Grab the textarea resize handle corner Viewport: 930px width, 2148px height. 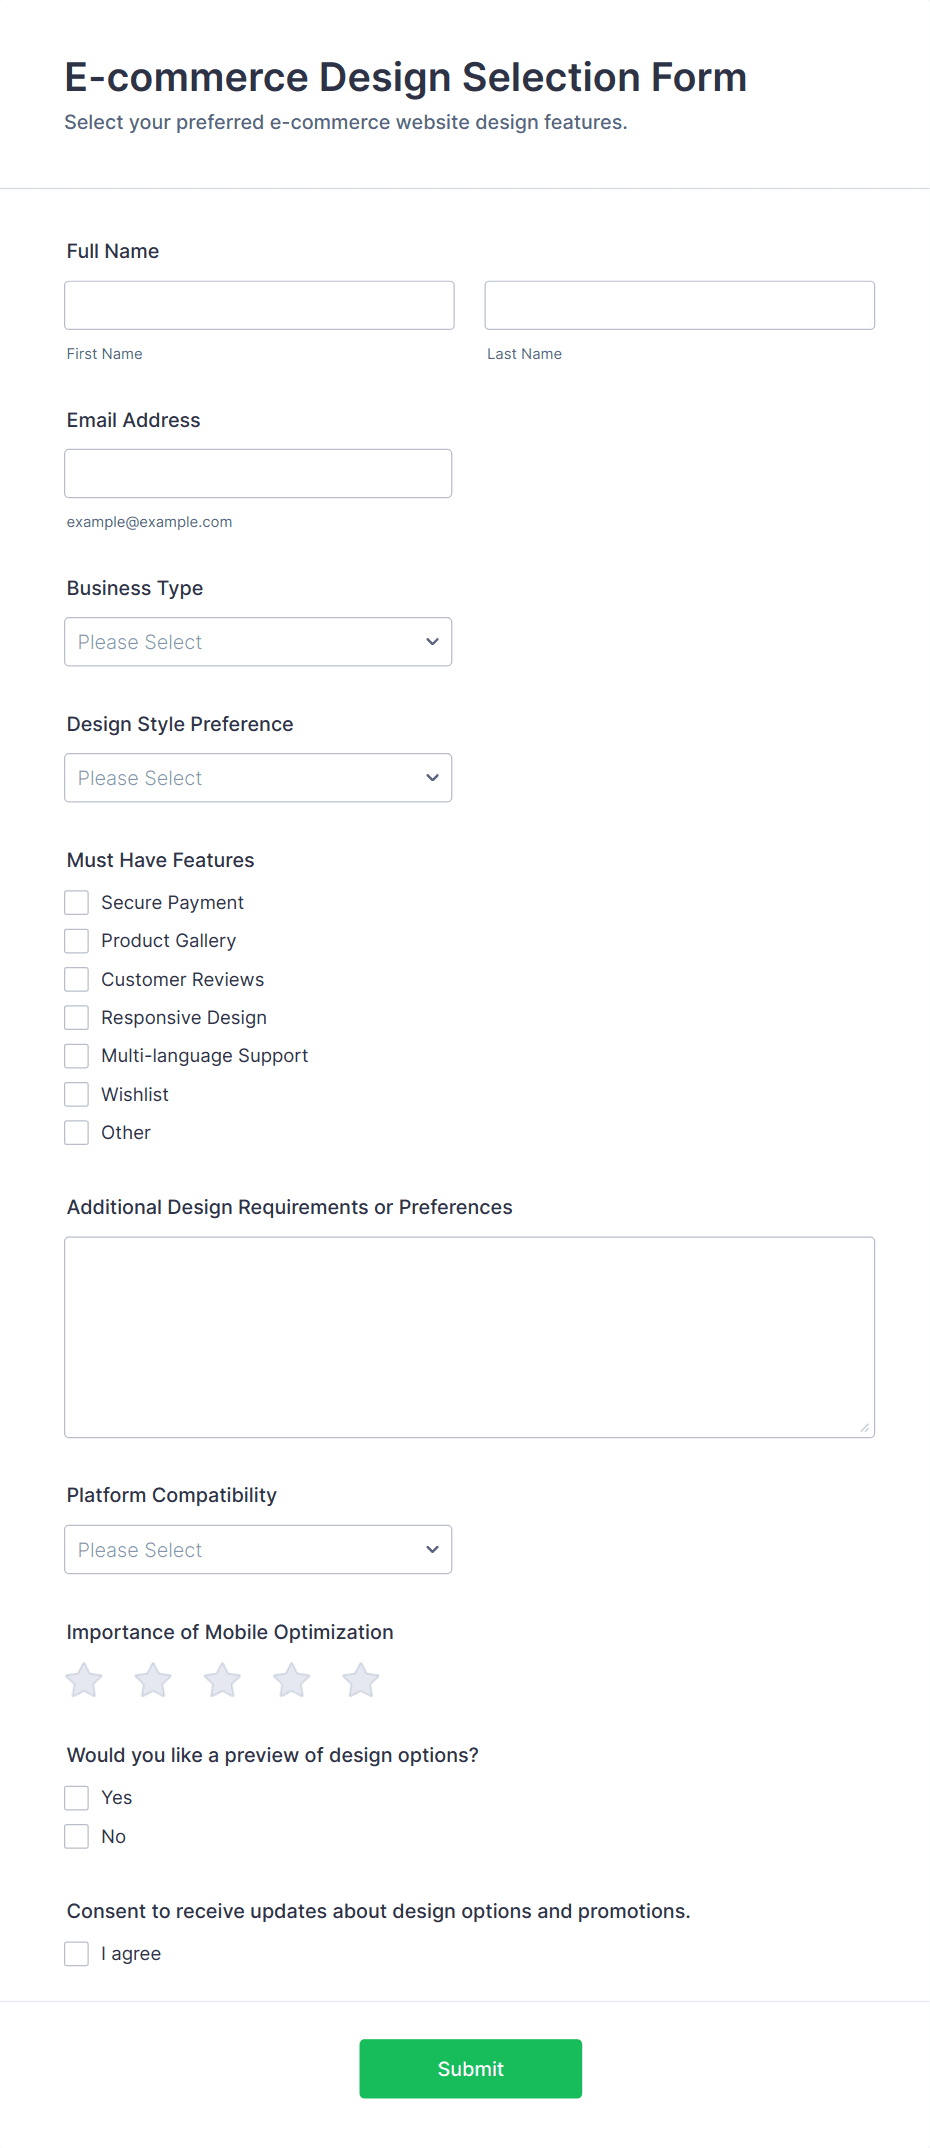864,1427
